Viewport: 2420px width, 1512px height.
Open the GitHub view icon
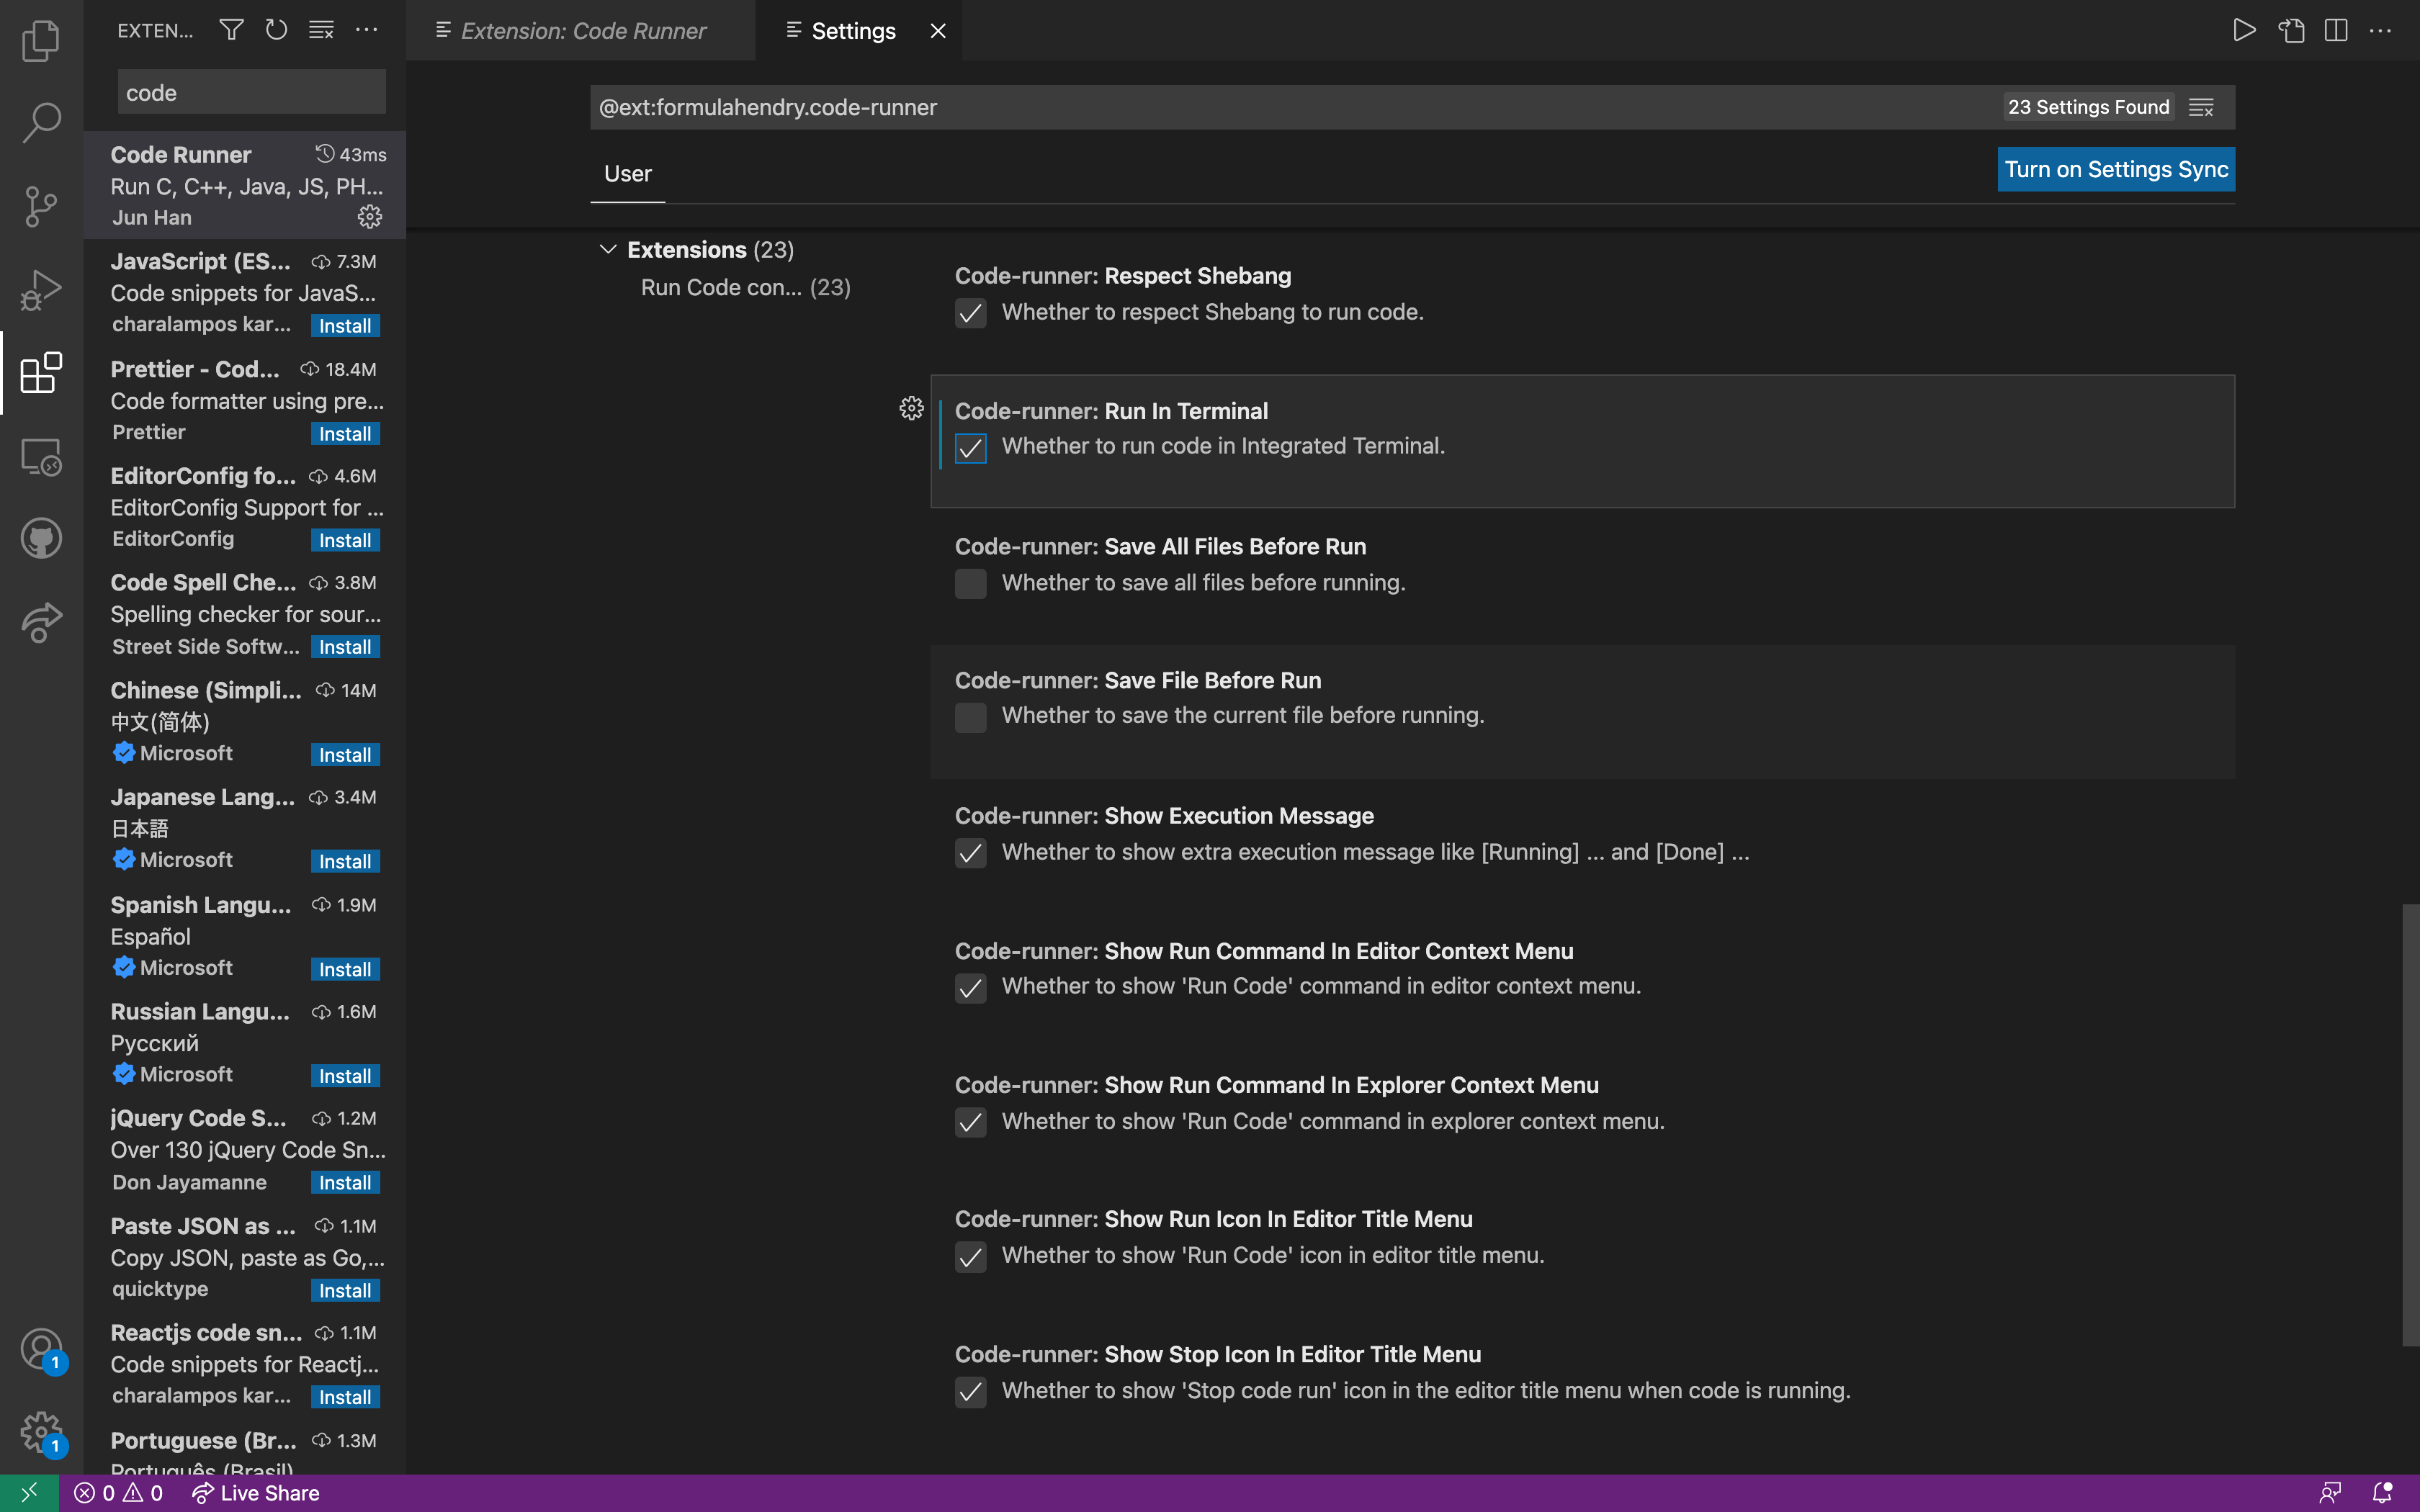point(41,538)
